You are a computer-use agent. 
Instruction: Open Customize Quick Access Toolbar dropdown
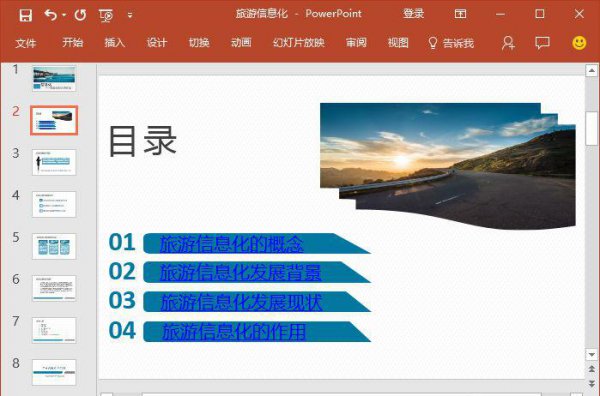[130, 15]
